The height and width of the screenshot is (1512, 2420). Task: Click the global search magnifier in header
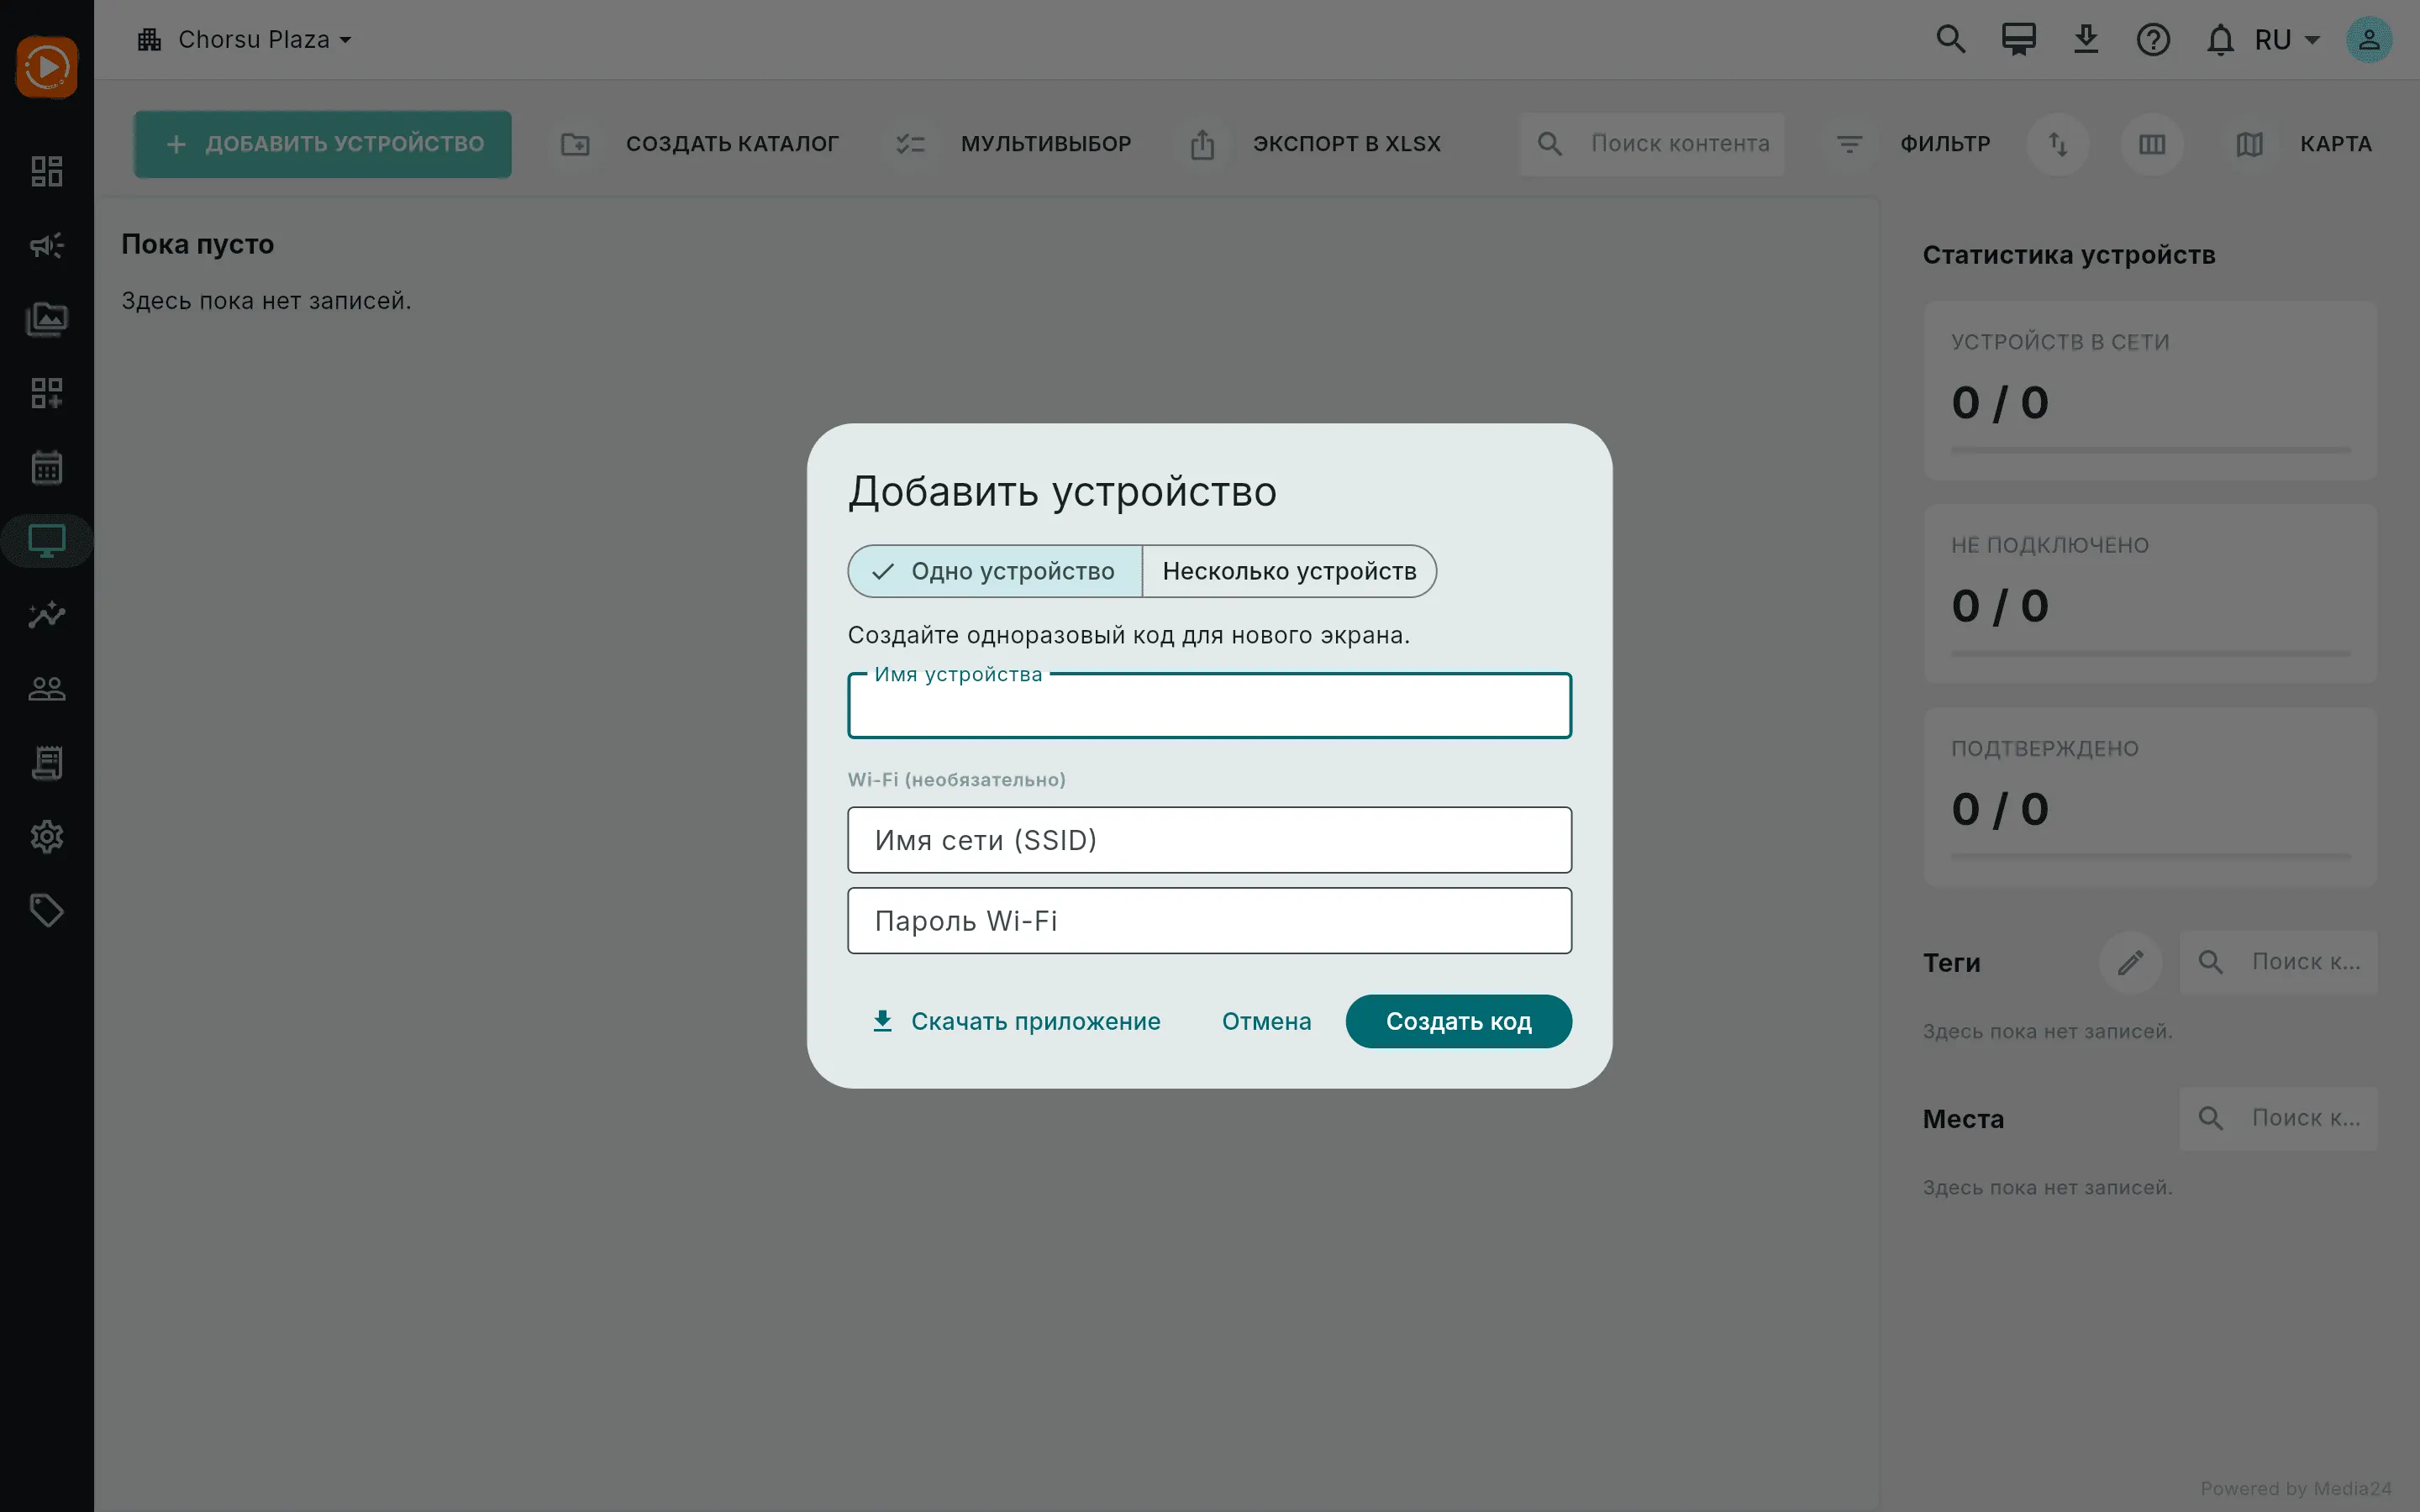1950,40
